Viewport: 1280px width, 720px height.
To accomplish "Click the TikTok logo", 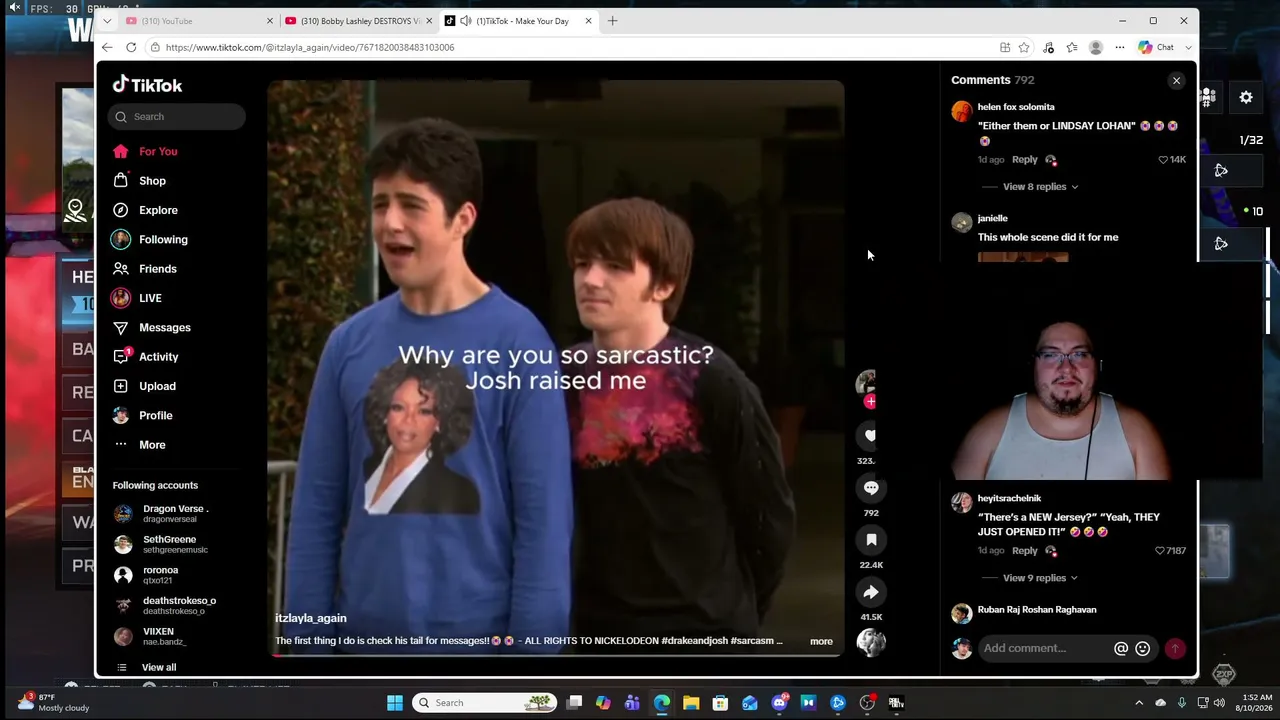I will (147, 85).
